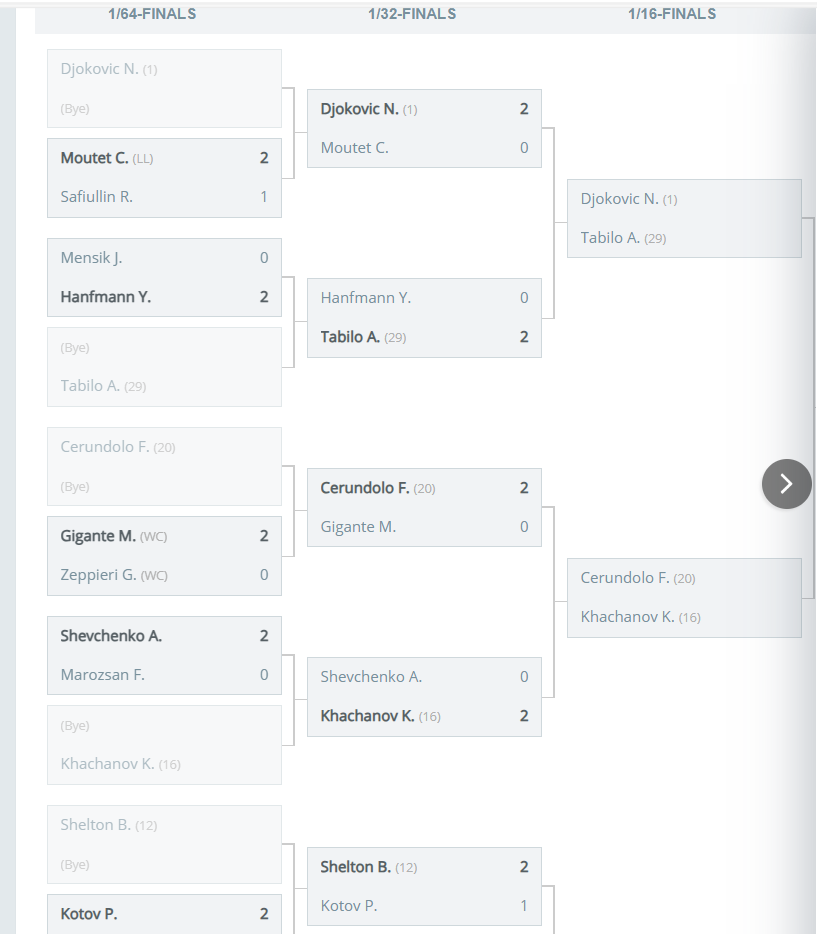Open Shelton B. vs Kotov P. match
817x934 pixels.
coord(424,886)
